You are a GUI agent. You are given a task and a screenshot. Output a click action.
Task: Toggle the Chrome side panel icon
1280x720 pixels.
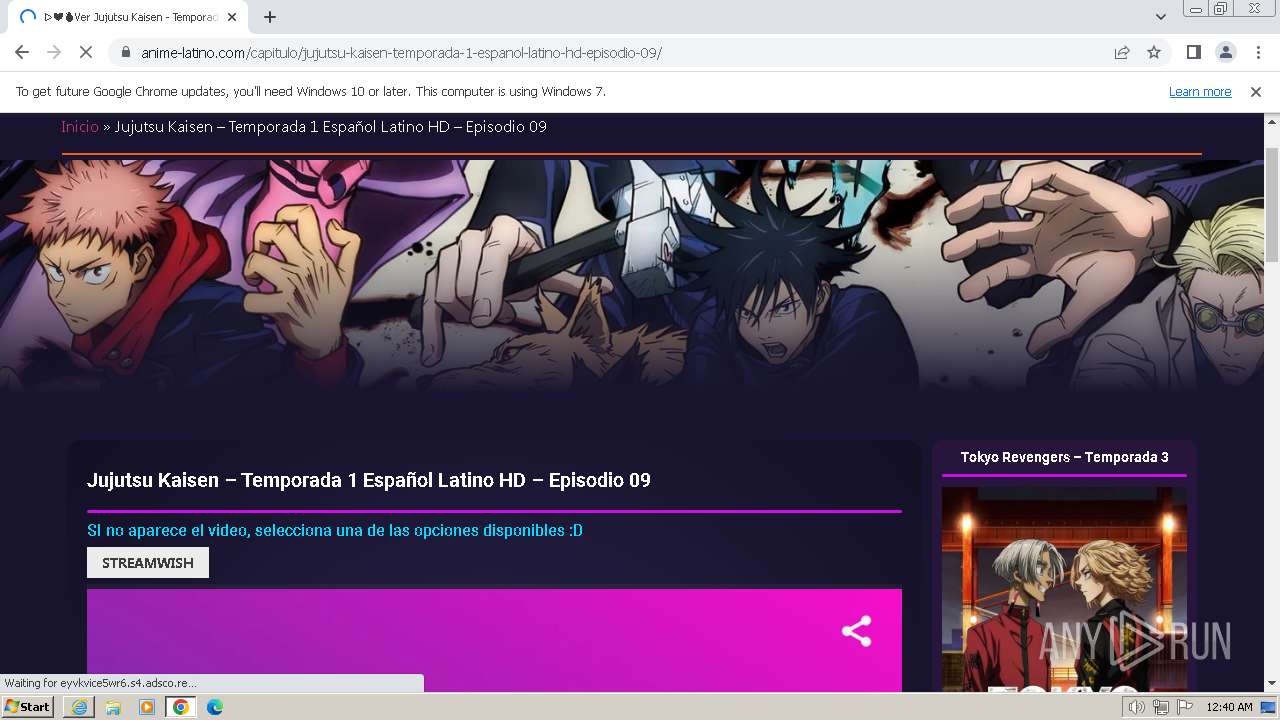1193,52
